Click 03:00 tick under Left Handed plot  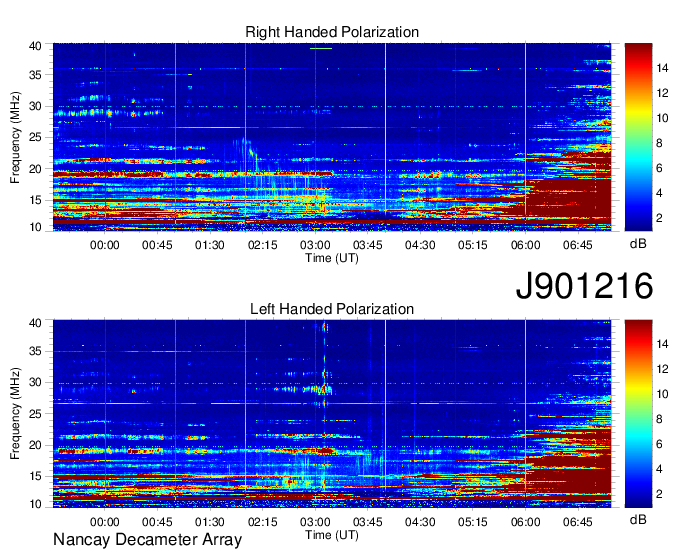(x=315, y=522)
